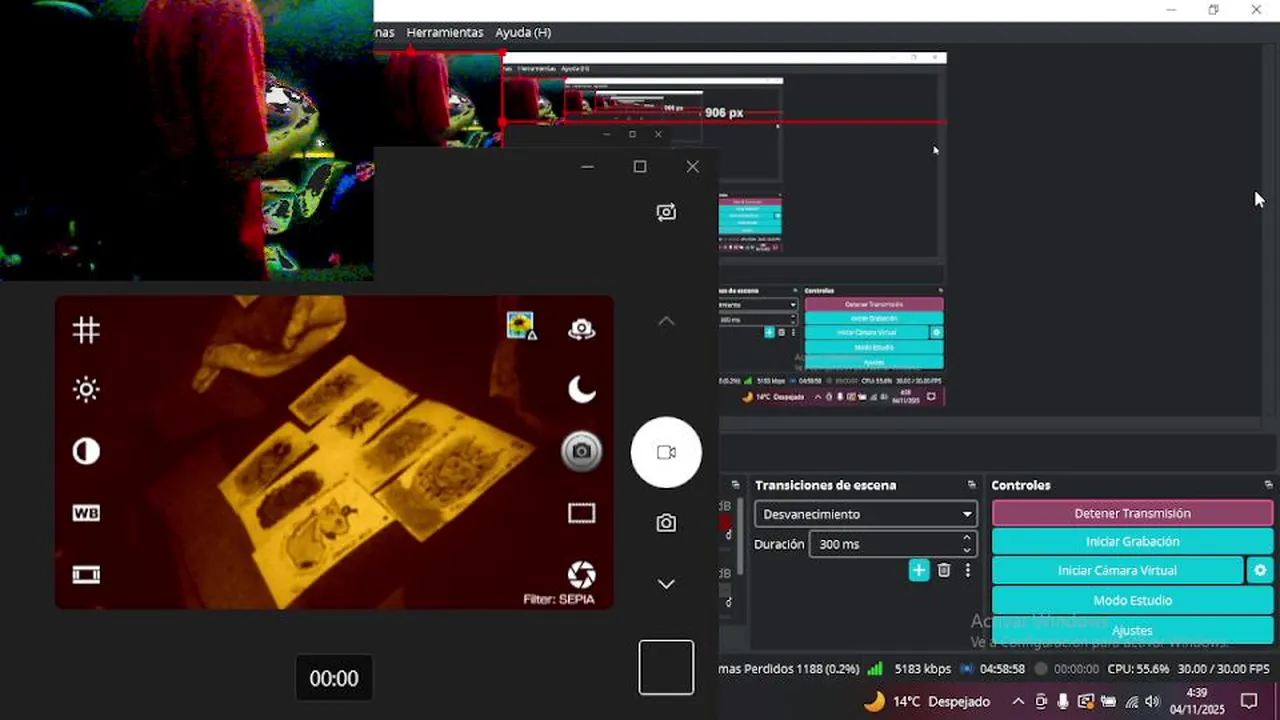Switch to photo mode camera icon
Image resolution: width=1280 pixels, height=720 pixels.
tap(666, 523)
